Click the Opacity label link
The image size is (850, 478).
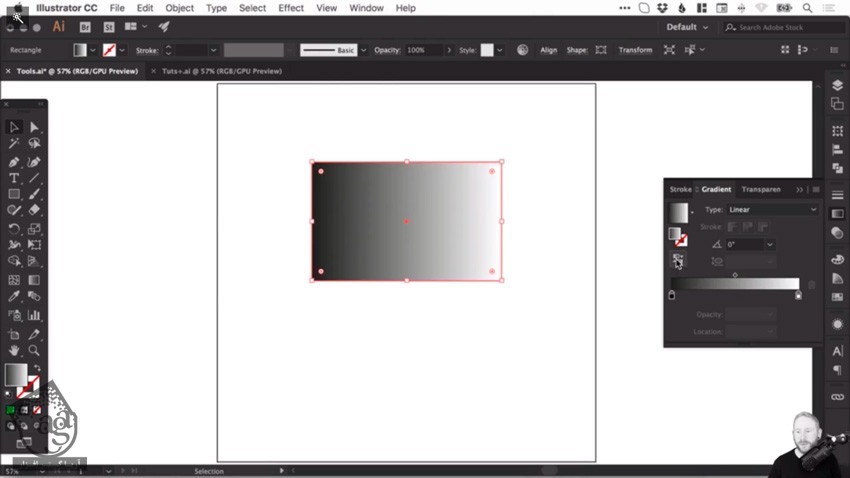point(387,50)
